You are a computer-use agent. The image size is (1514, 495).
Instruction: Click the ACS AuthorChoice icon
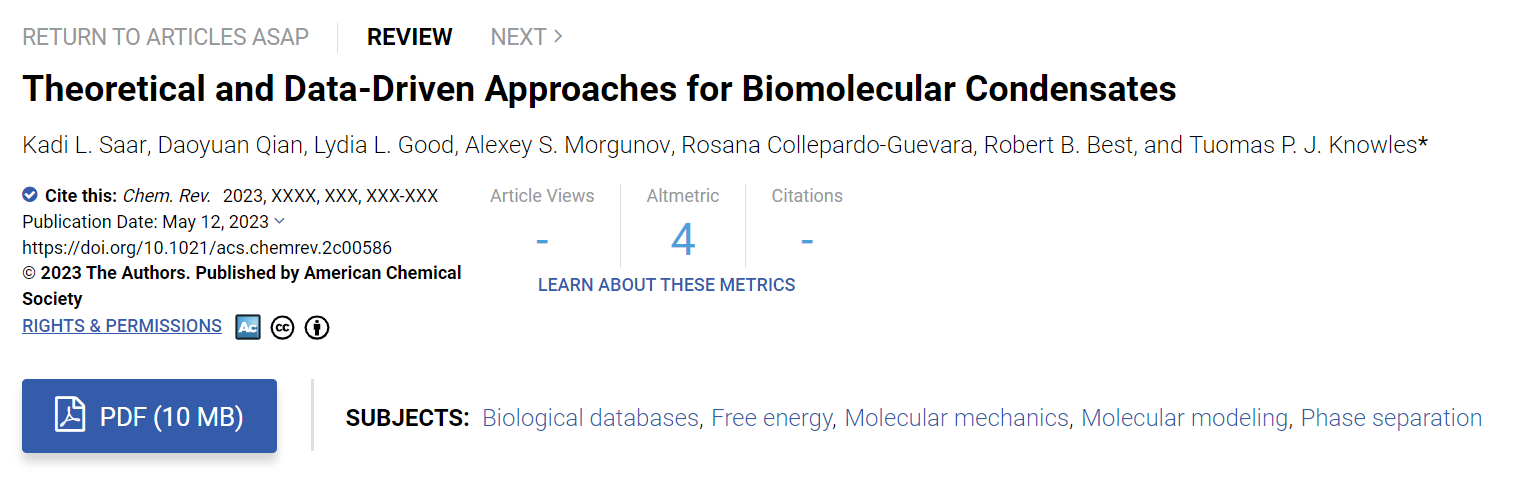pos(248,327)
